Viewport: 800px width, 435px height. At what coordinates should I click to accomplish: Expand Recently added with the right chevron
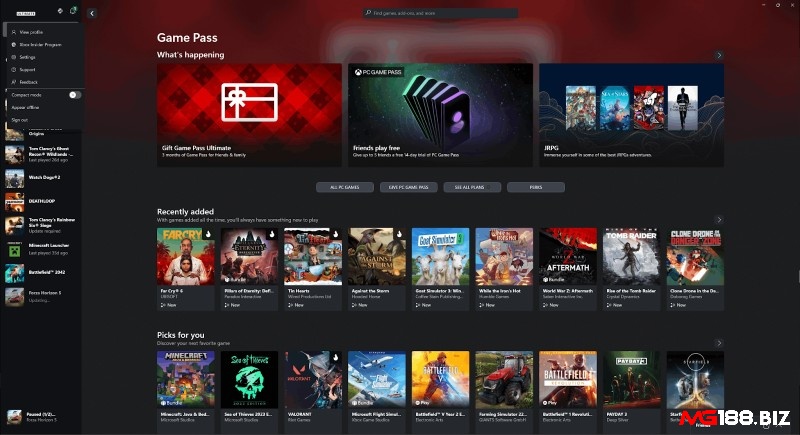pos(719,219)
